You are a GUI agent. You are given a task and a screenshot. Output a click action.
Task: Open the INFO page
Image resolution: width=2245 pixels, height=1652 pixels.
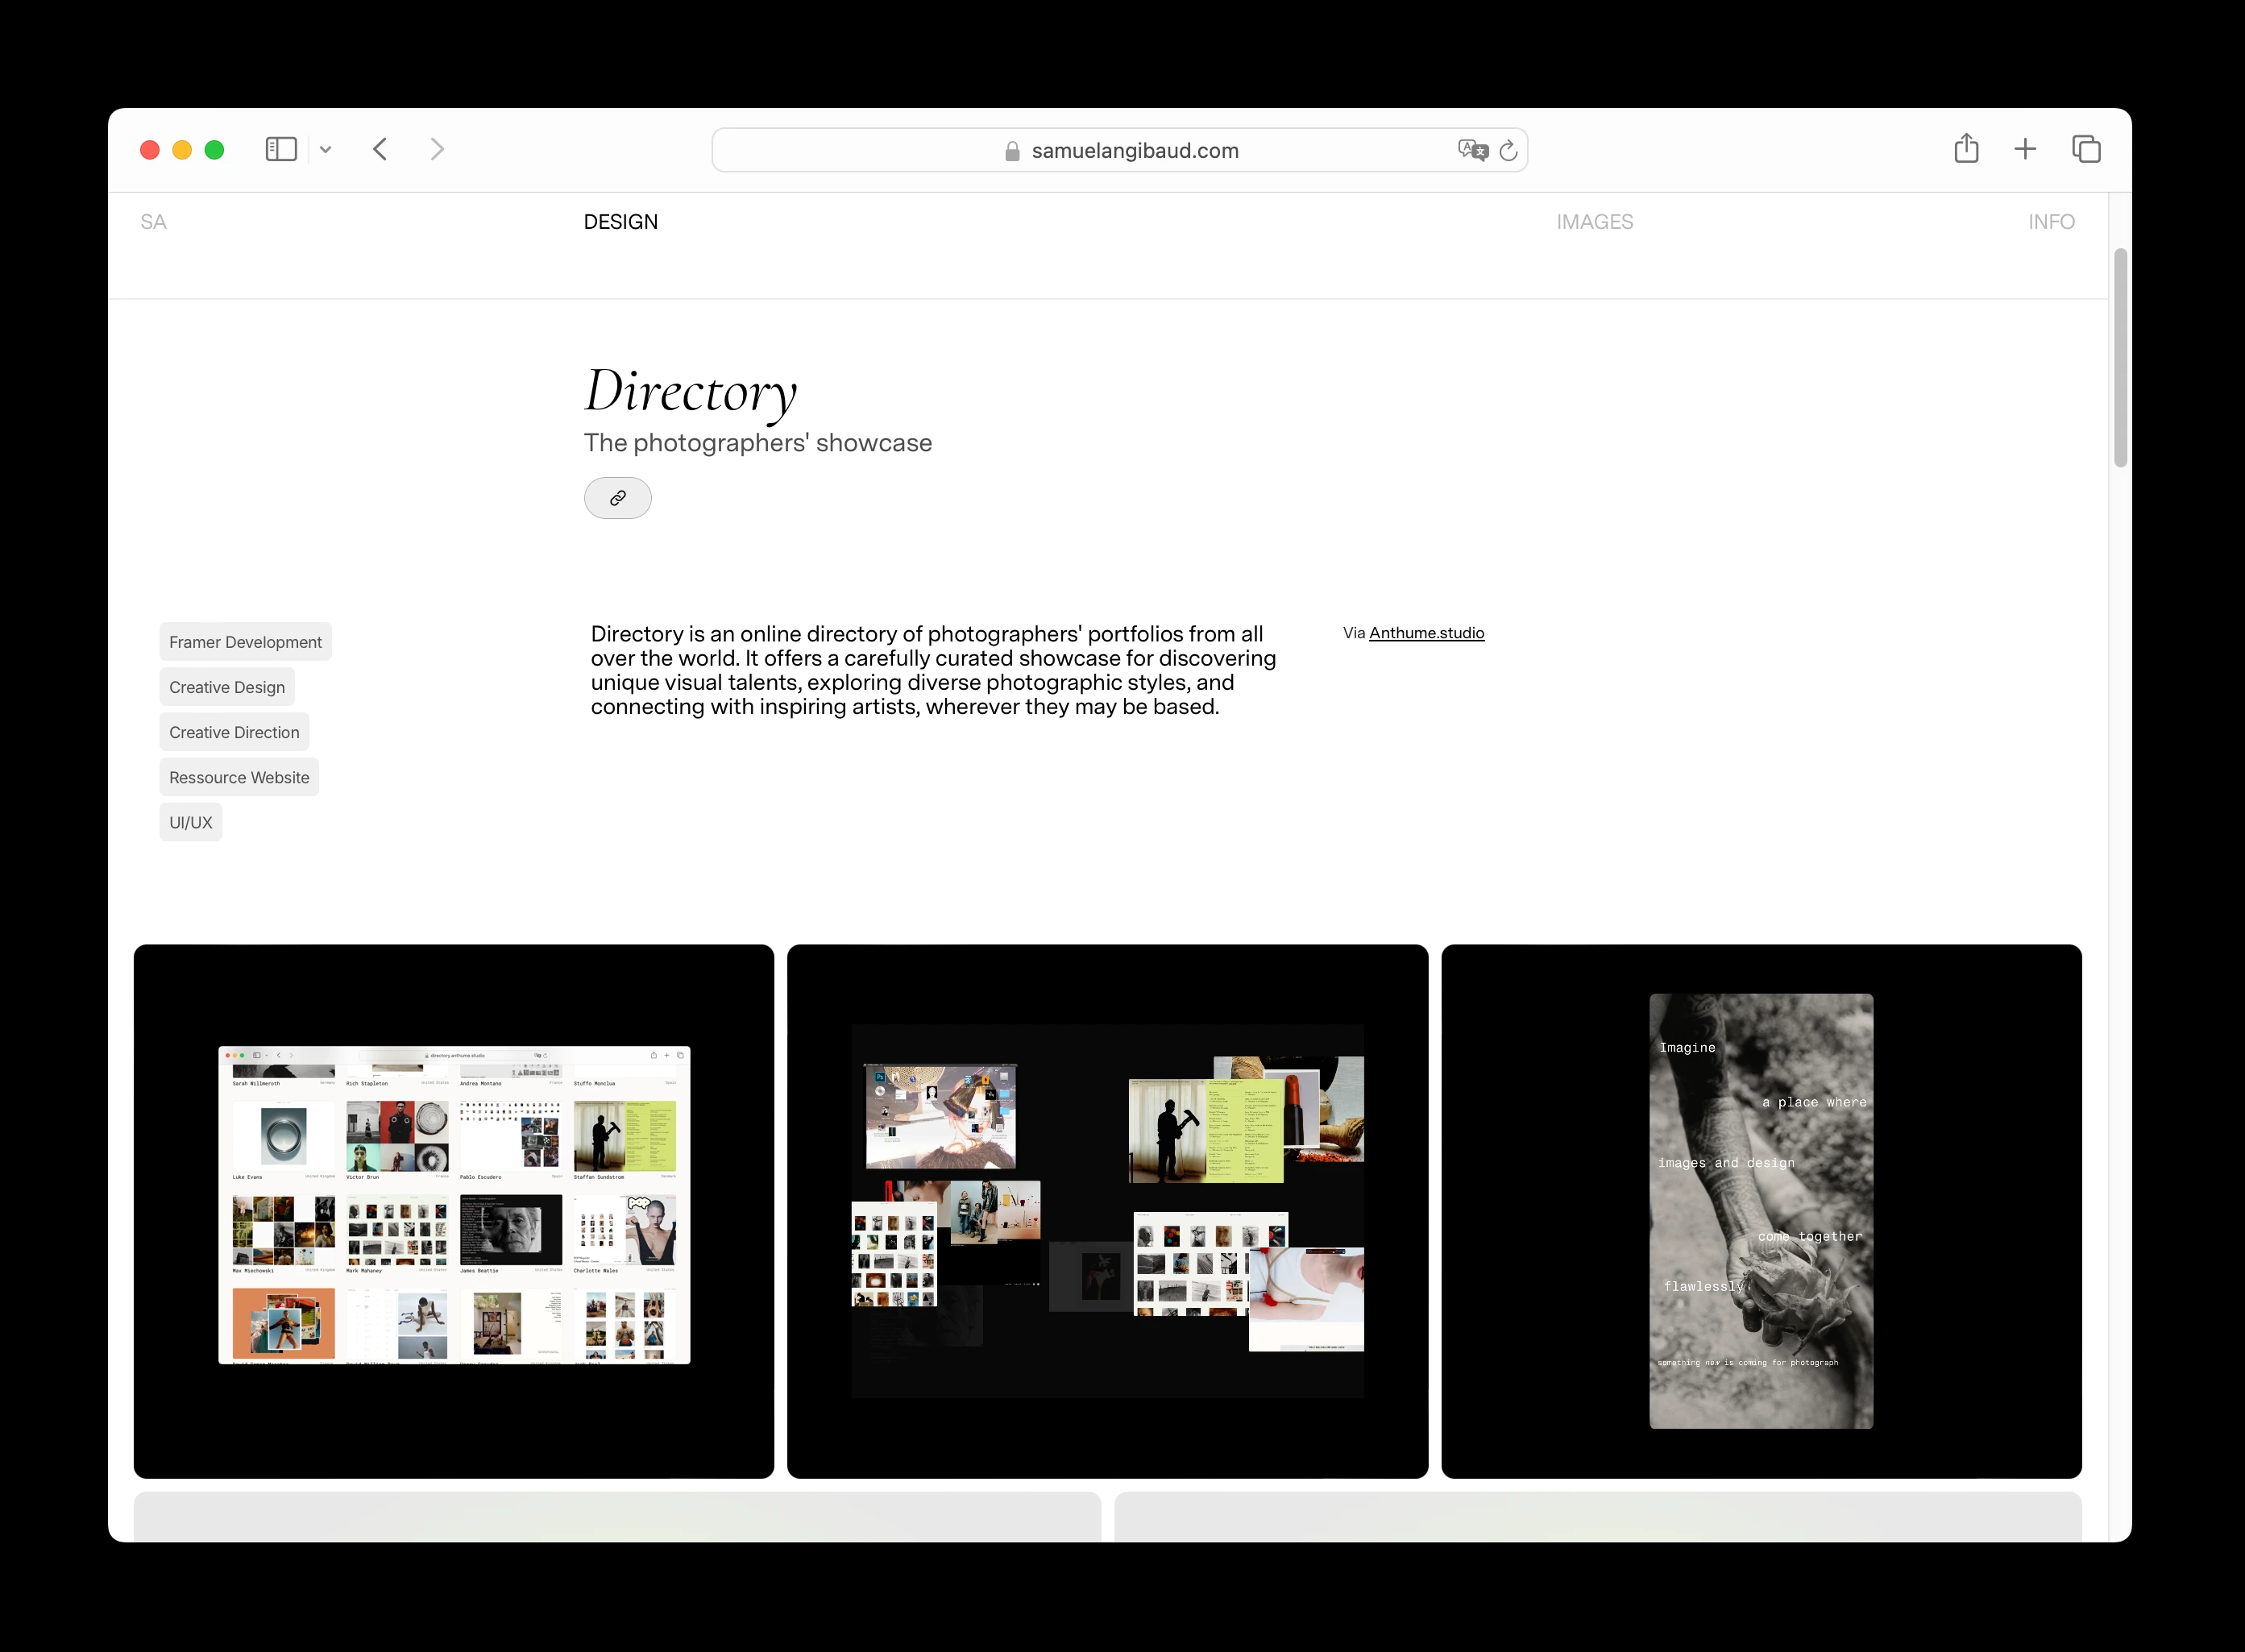coord(2050,221)
